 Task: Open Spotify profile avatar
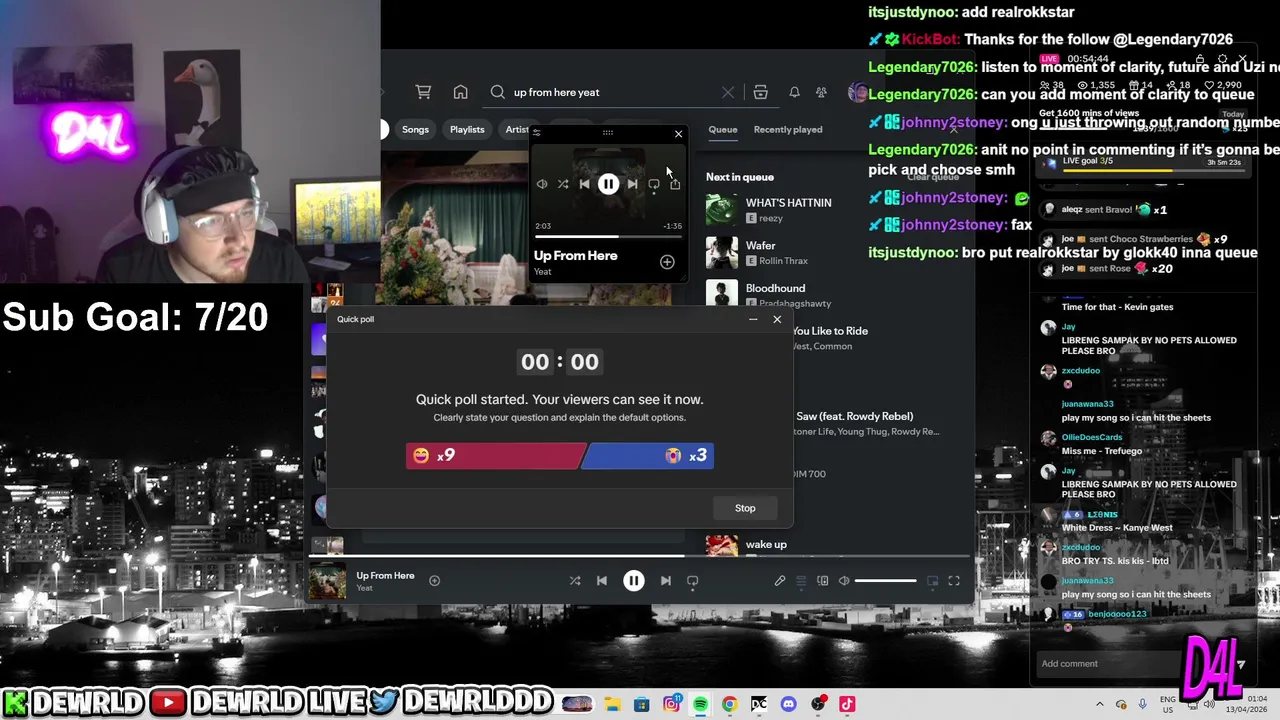point(857,92)
